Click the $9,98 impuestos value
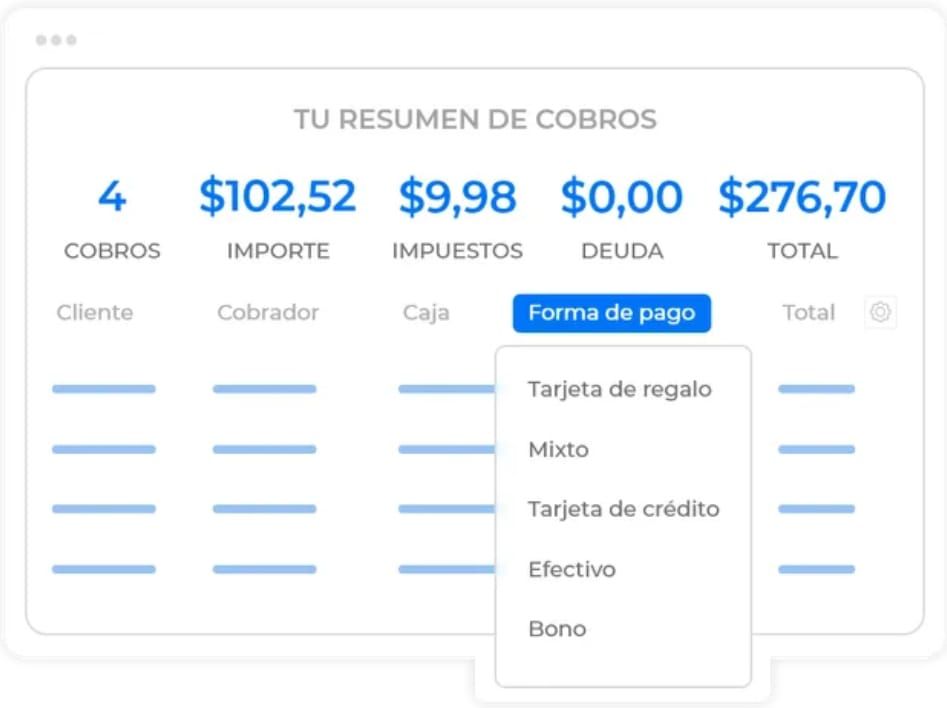 coord(457,197)
